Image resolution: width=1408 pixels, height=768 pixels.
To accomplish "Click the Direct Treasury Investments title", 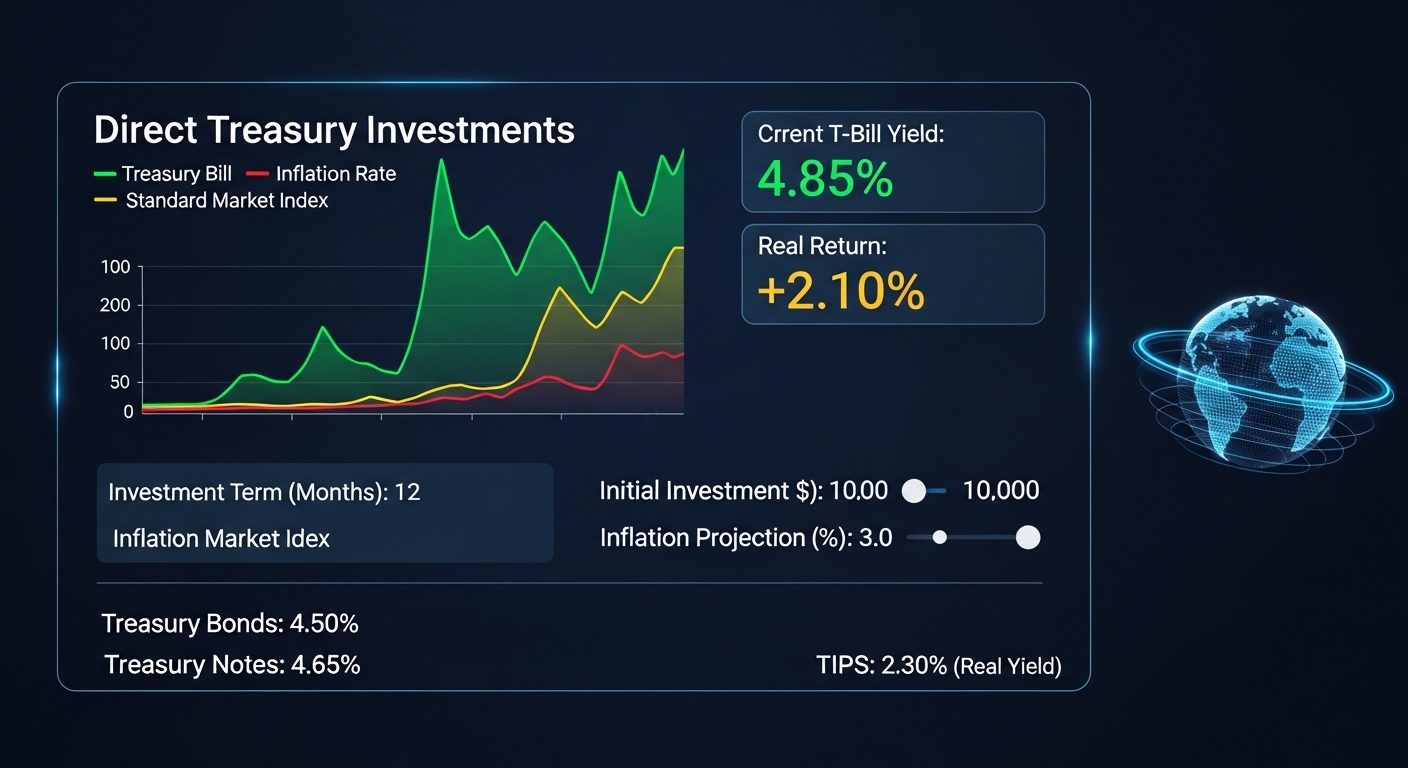I will (x=334, y=130).
